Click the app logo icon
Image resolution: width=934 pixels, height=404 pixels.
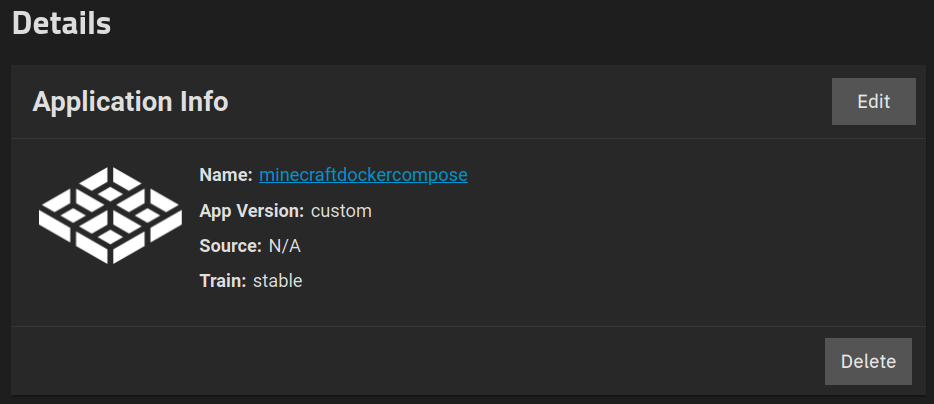pyautogui.click(x=109, y=215)
